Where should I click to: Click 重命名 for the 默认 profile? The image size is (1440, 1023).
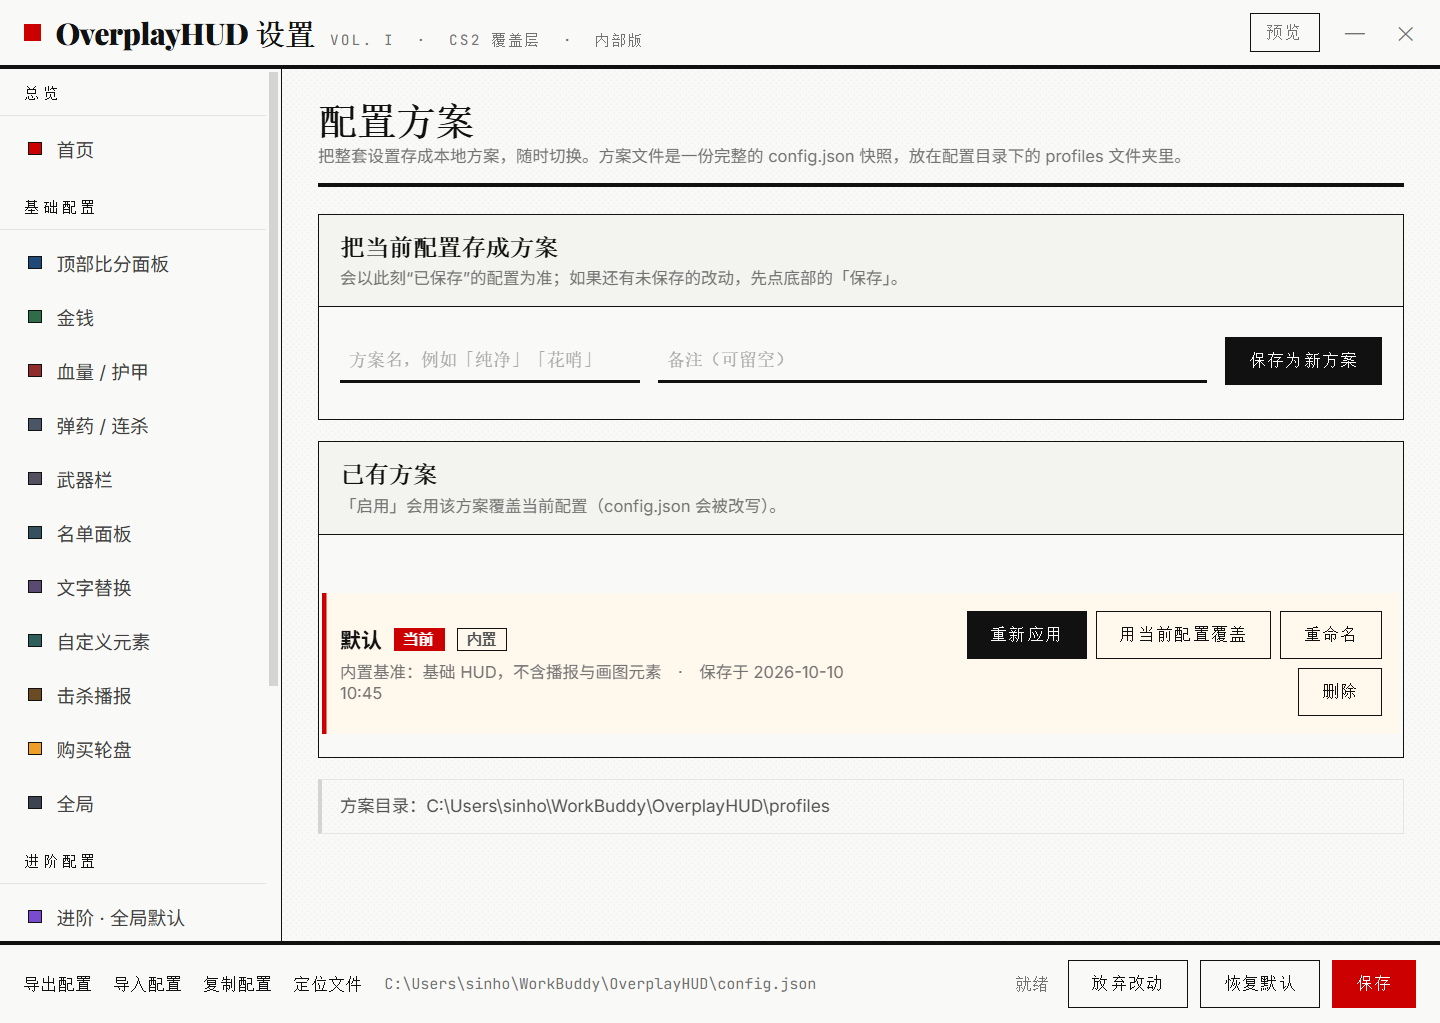click(x=1331, y=635)
